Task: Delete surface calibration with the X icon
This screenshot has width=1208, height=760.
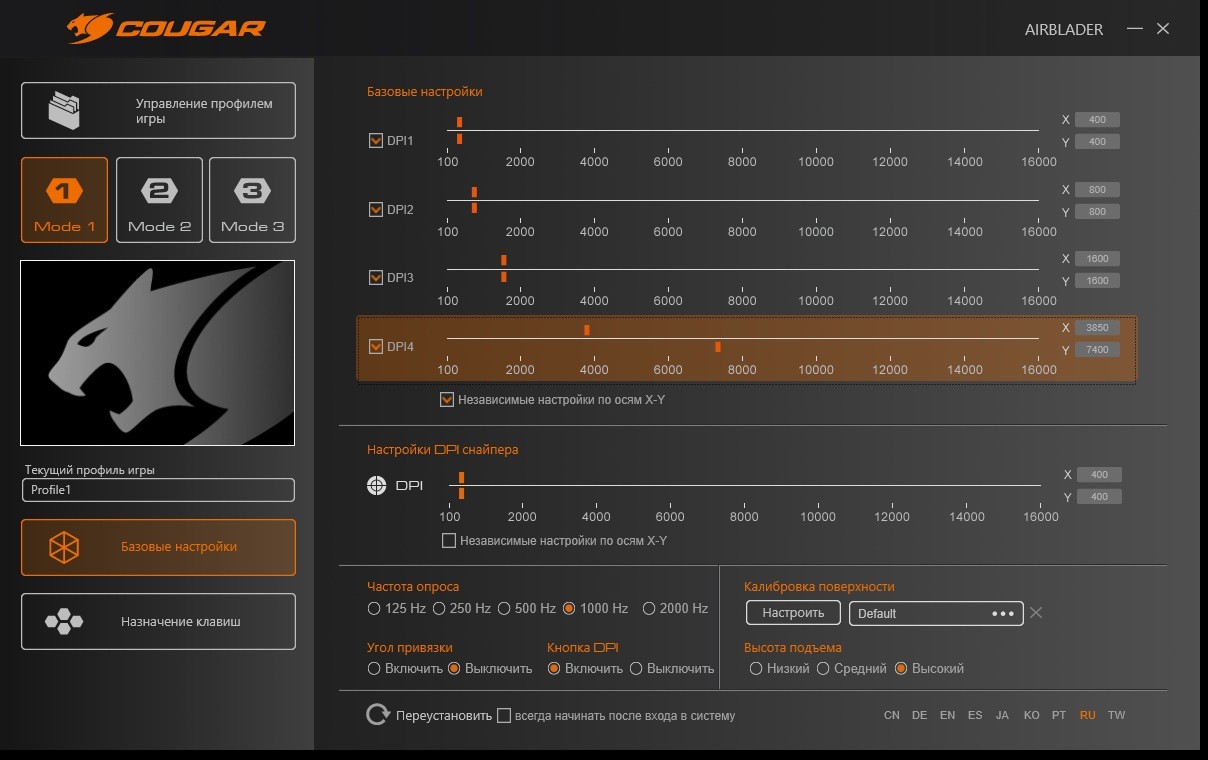Action: pyautogui.click(x=1036, y=613)
